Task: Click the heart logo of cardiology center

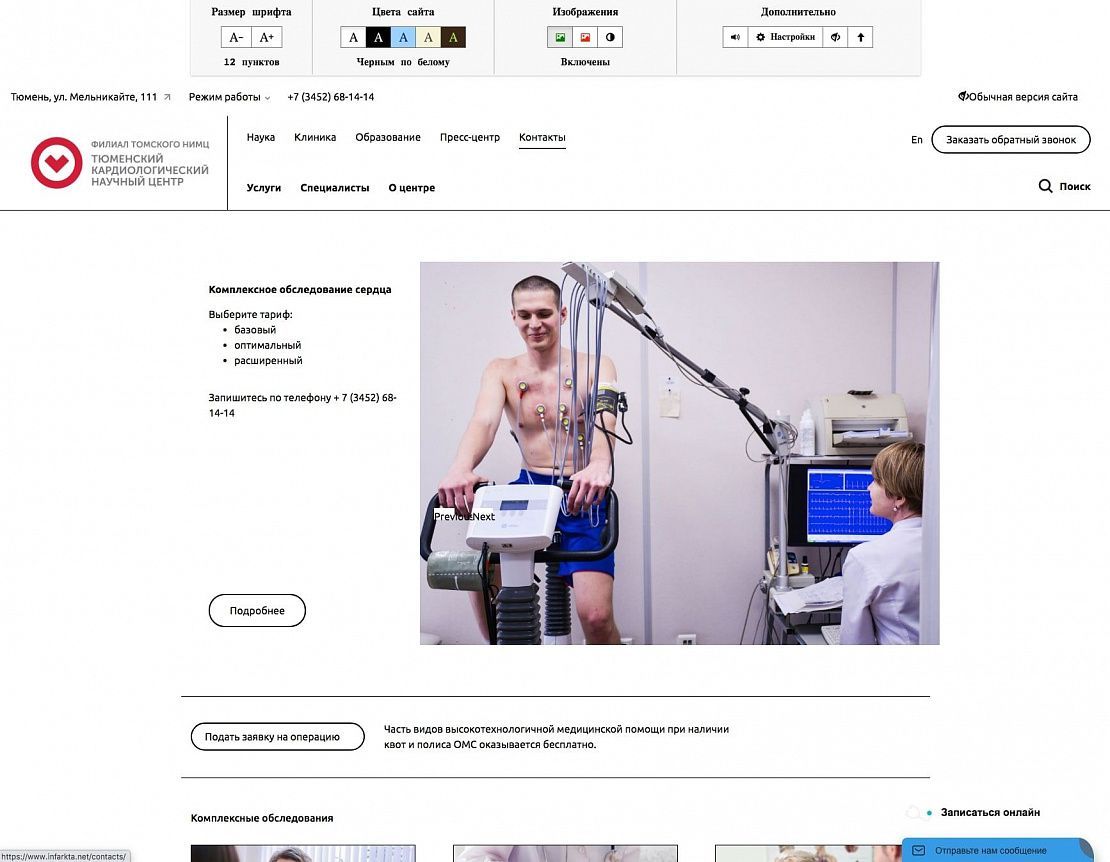Action: click(x=56, y=162)
